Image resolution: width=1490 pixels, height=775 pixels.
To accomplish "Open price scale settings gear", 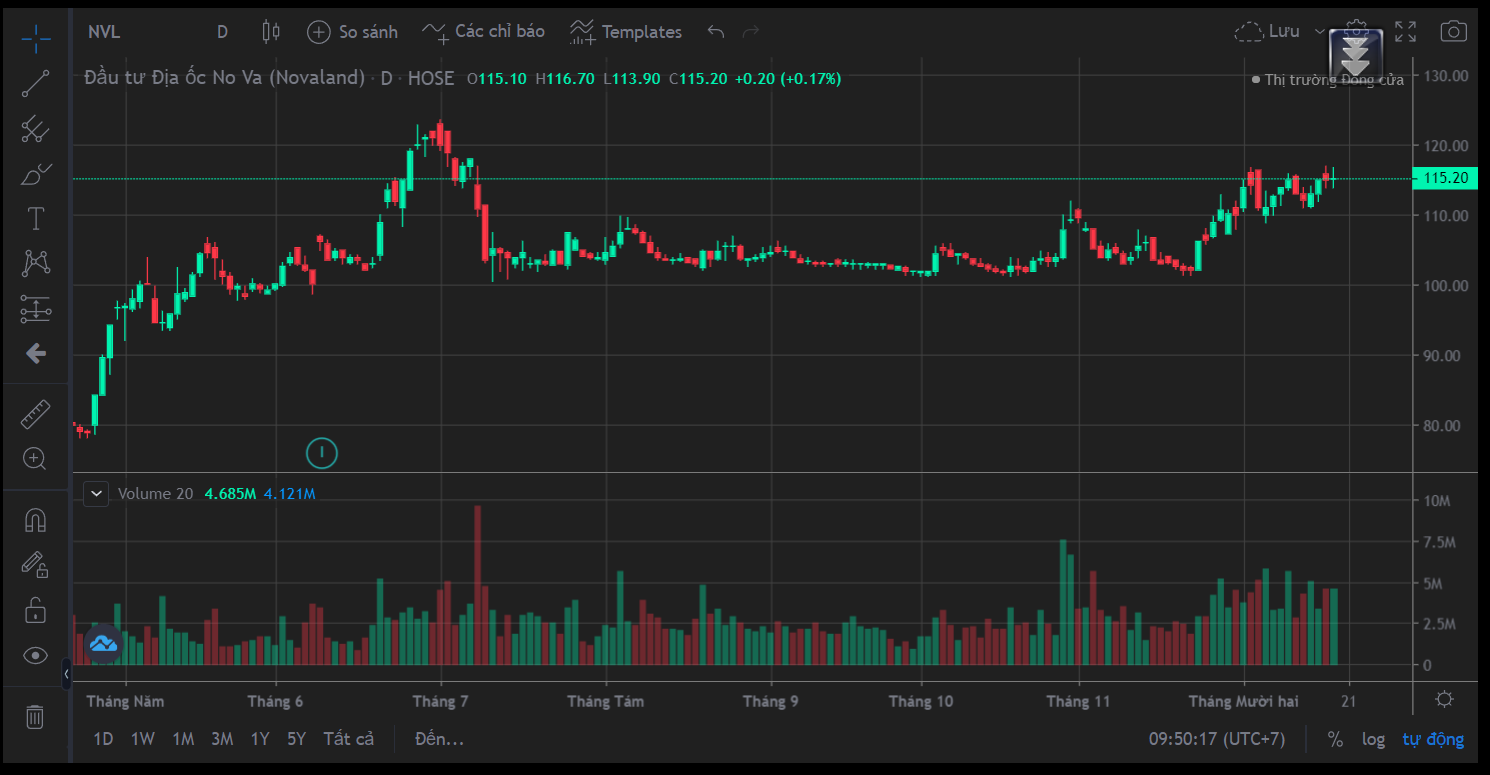I will (1444, 699).
